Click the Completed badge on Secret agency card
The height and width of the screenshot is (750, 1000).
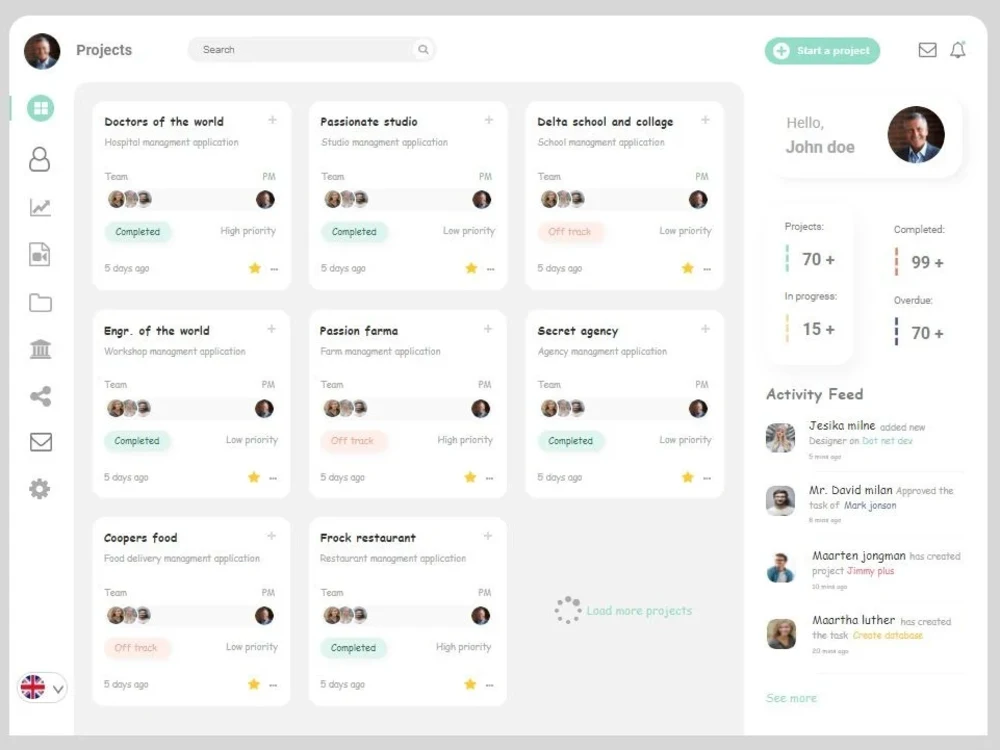pyautogui.click(x=570, y=441)
